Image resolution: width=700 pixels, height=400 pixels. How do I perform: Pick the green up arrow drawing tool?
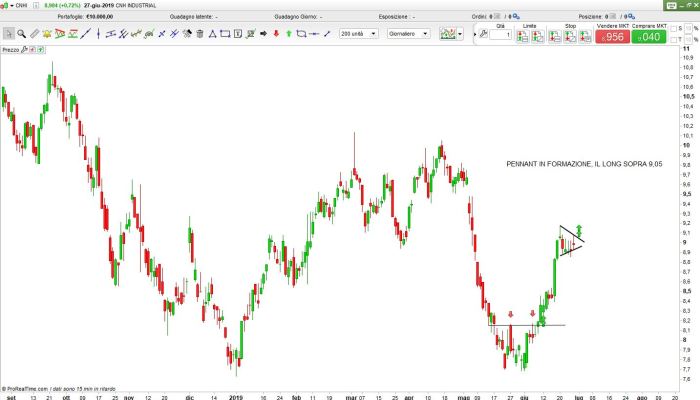point(287,33)
